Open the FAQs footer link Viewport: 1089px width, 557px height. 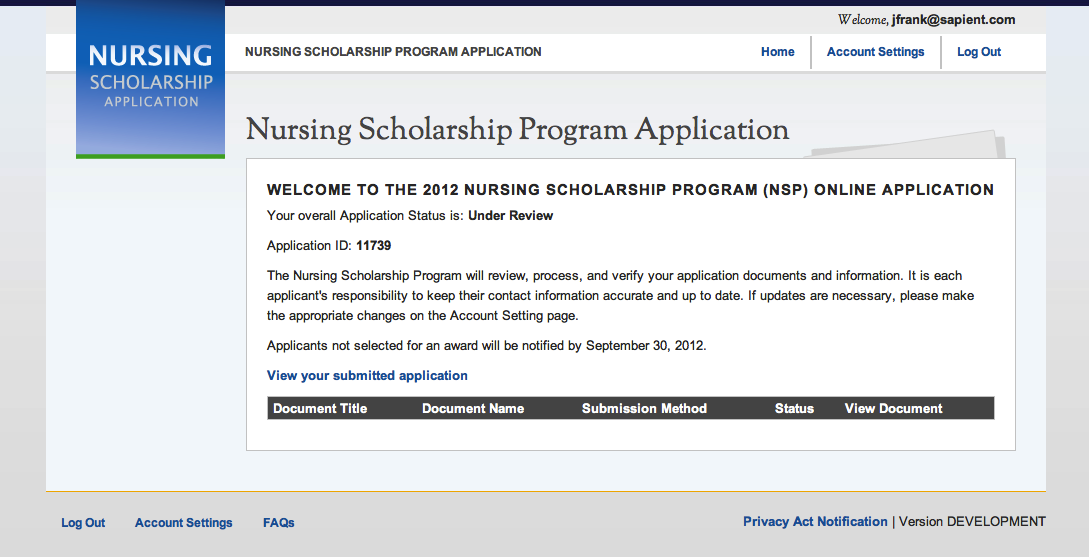coord(278,523)
